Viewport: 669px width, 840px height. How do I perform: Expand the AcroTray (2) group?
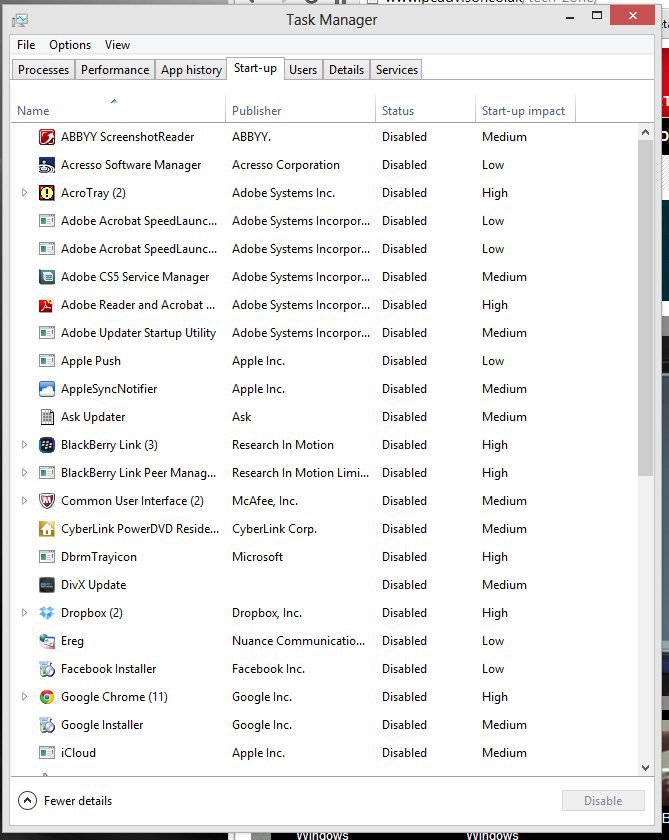click(24, 193)
